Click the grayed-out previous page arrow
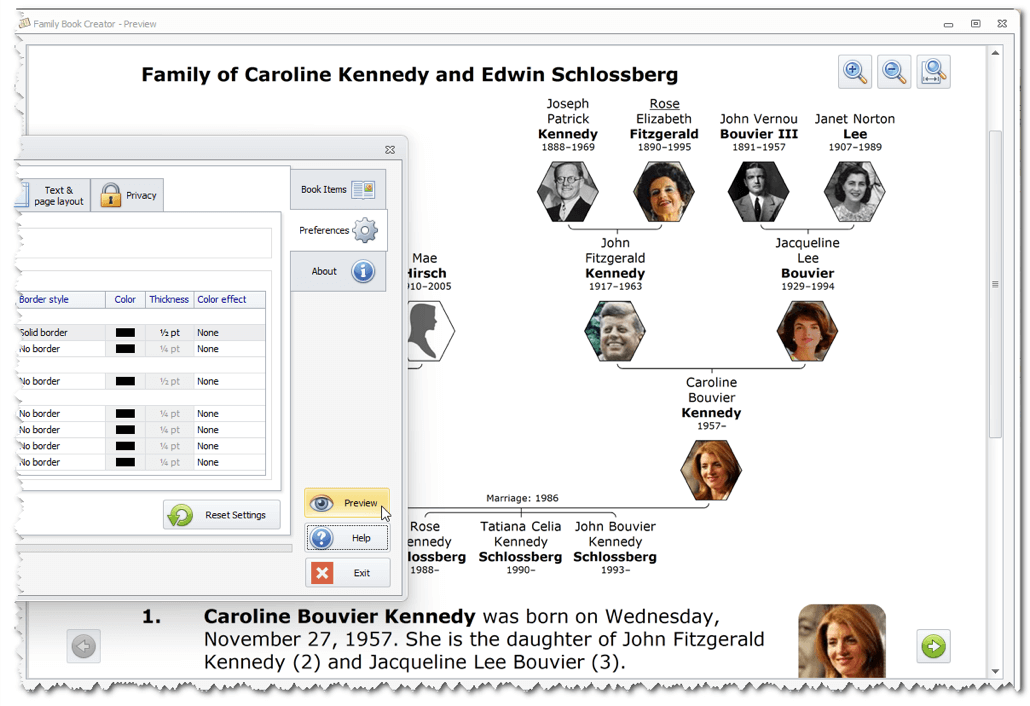 pos(84,646)
